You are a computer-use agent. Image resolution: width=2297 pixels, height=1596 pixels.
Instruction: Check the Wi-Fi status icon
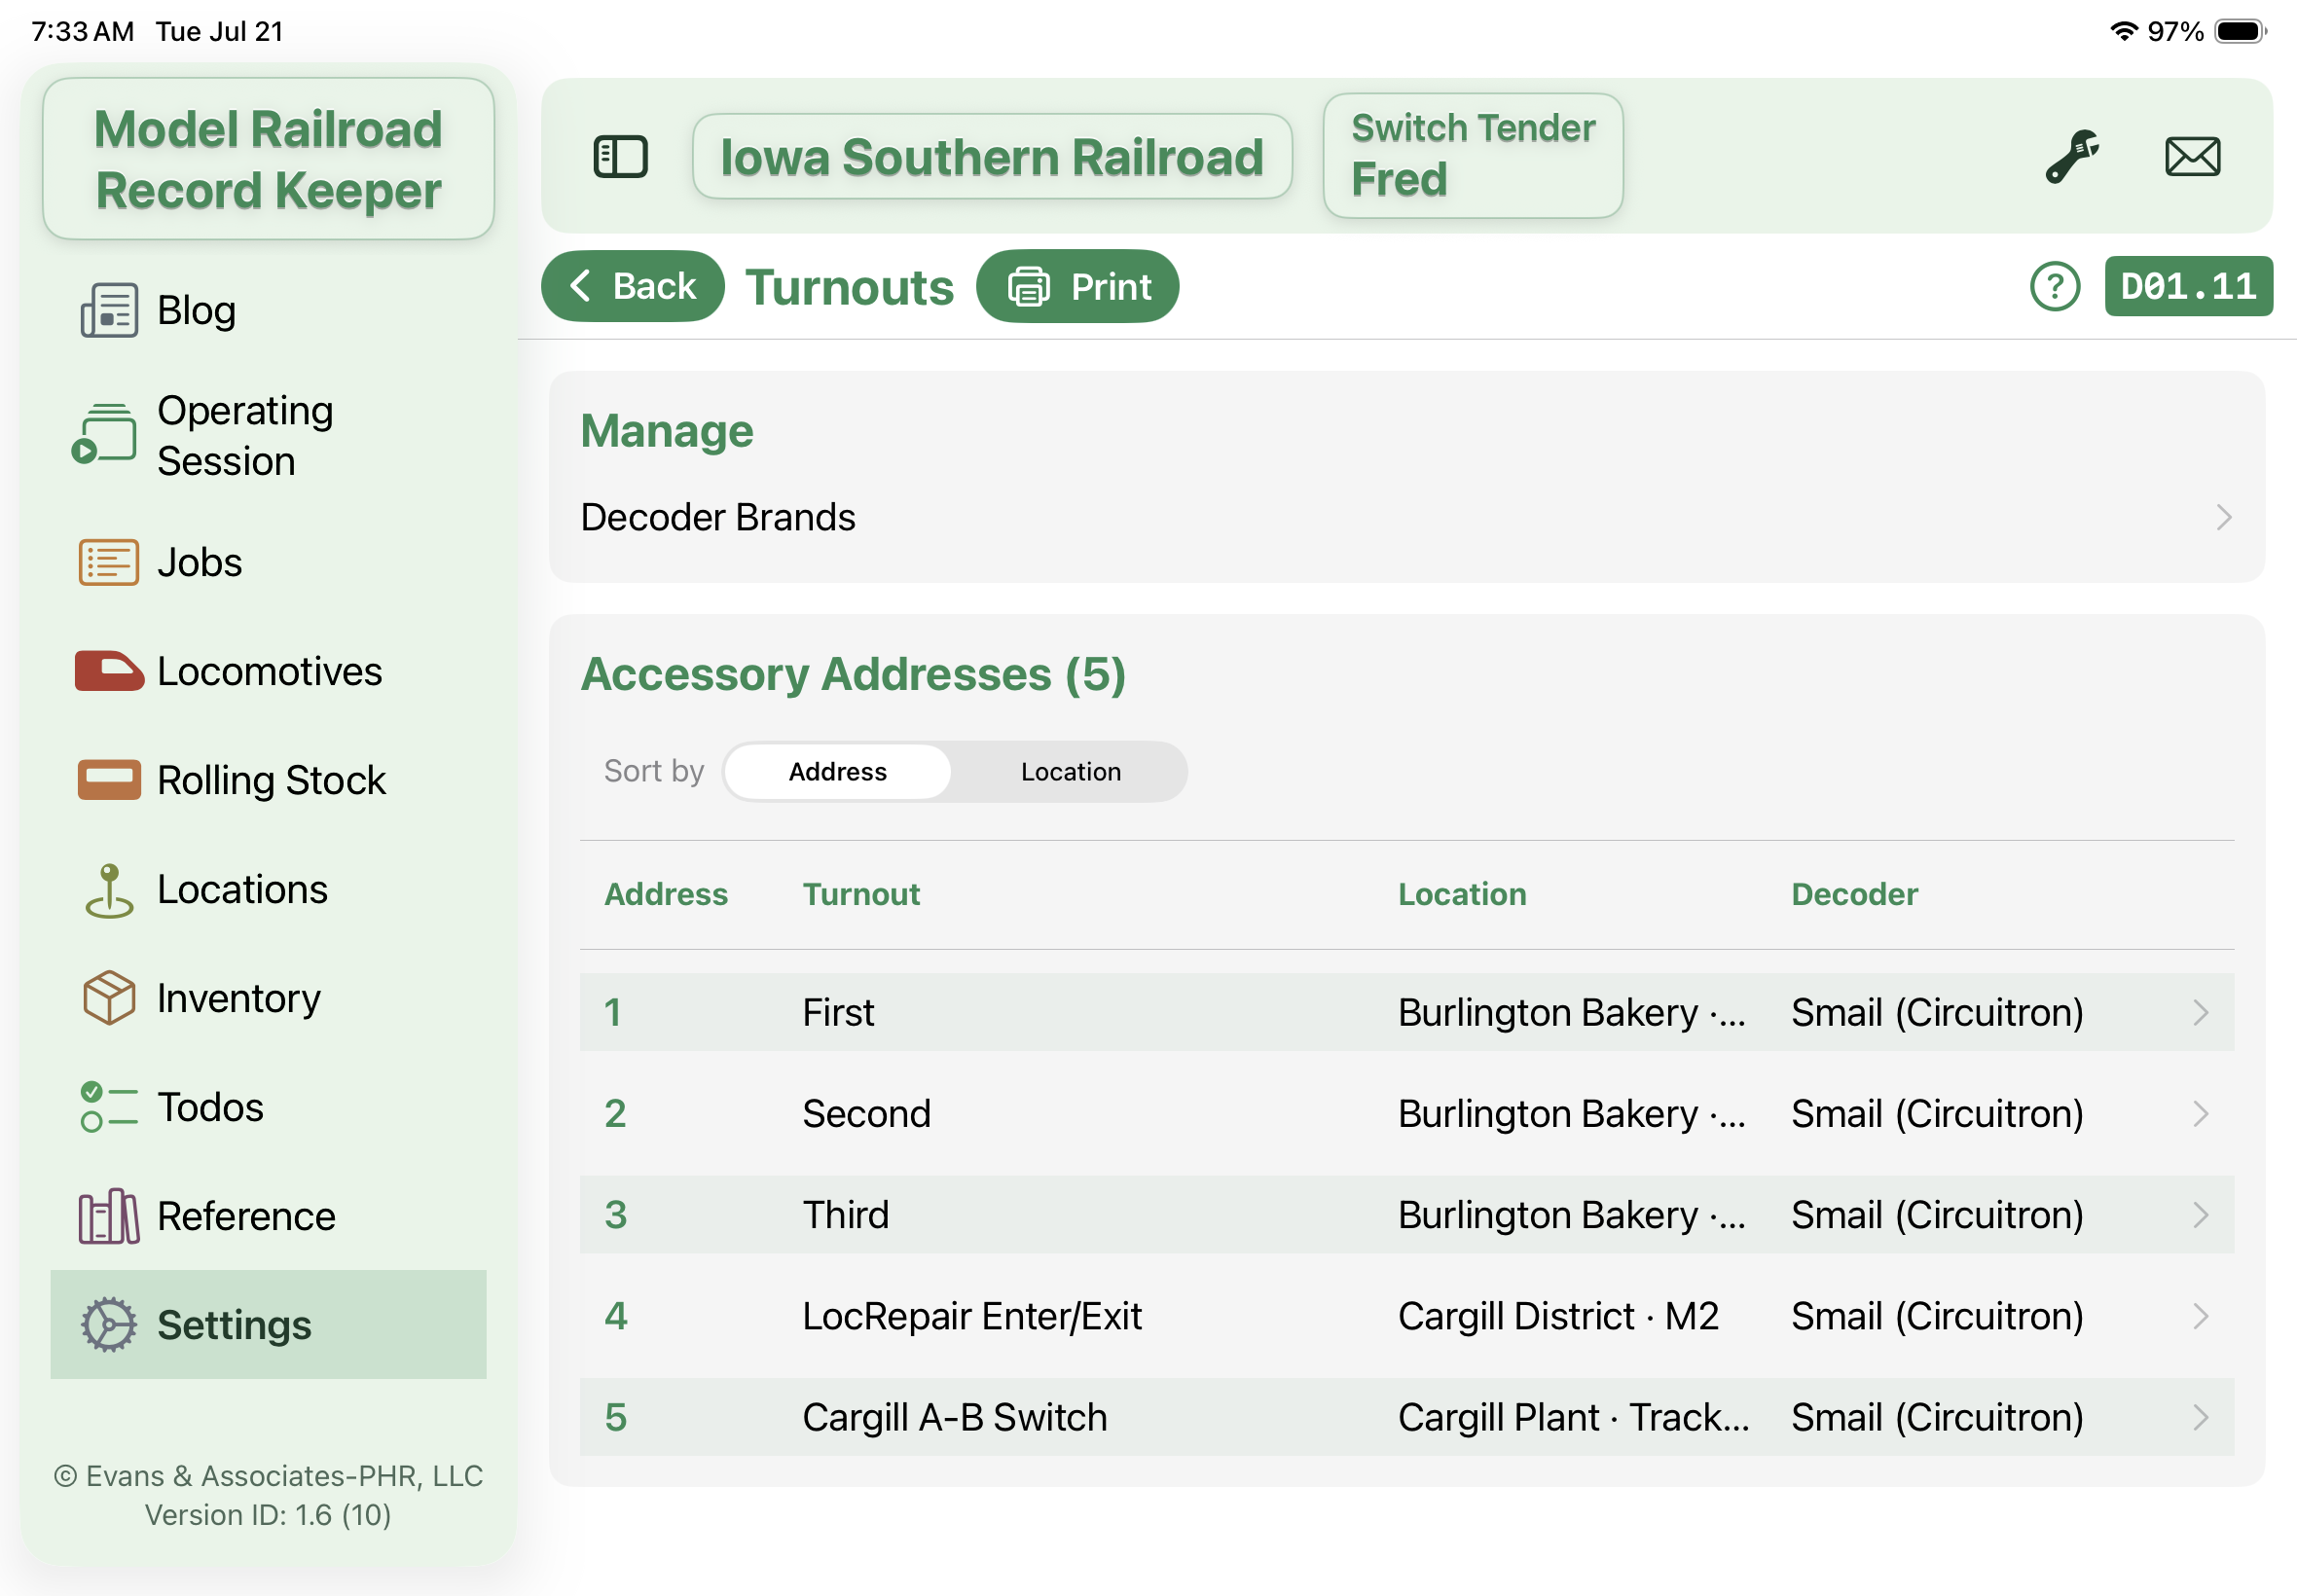[2123, 31]
